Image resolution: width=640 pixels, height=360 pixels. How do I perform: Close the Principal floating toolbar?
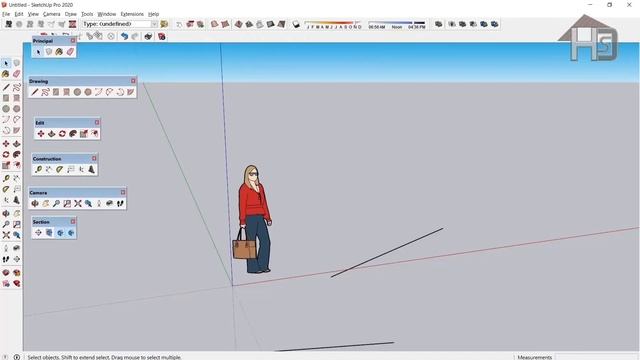point(73,40)
